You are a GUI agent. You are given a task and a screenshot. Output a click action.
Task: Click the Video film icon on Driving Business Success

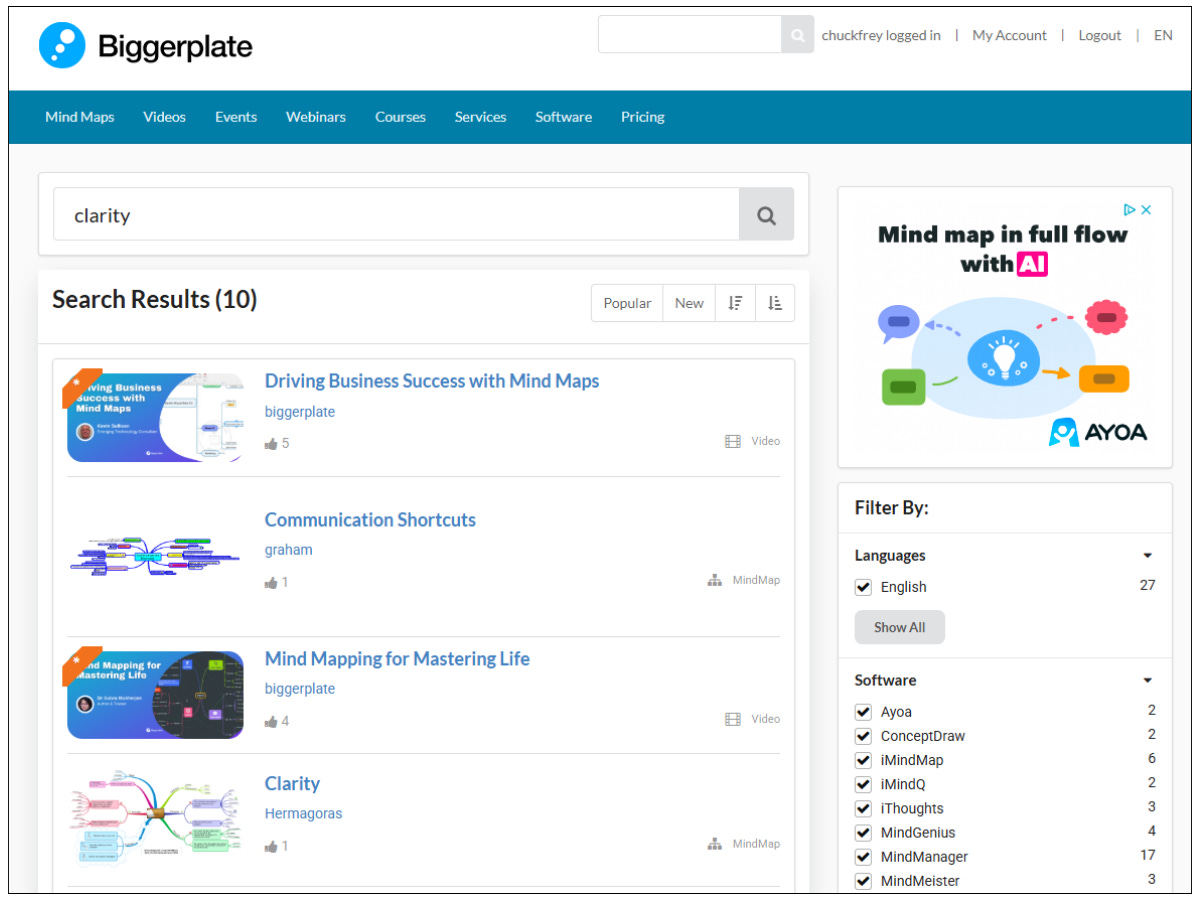click(x=733, y=441)
